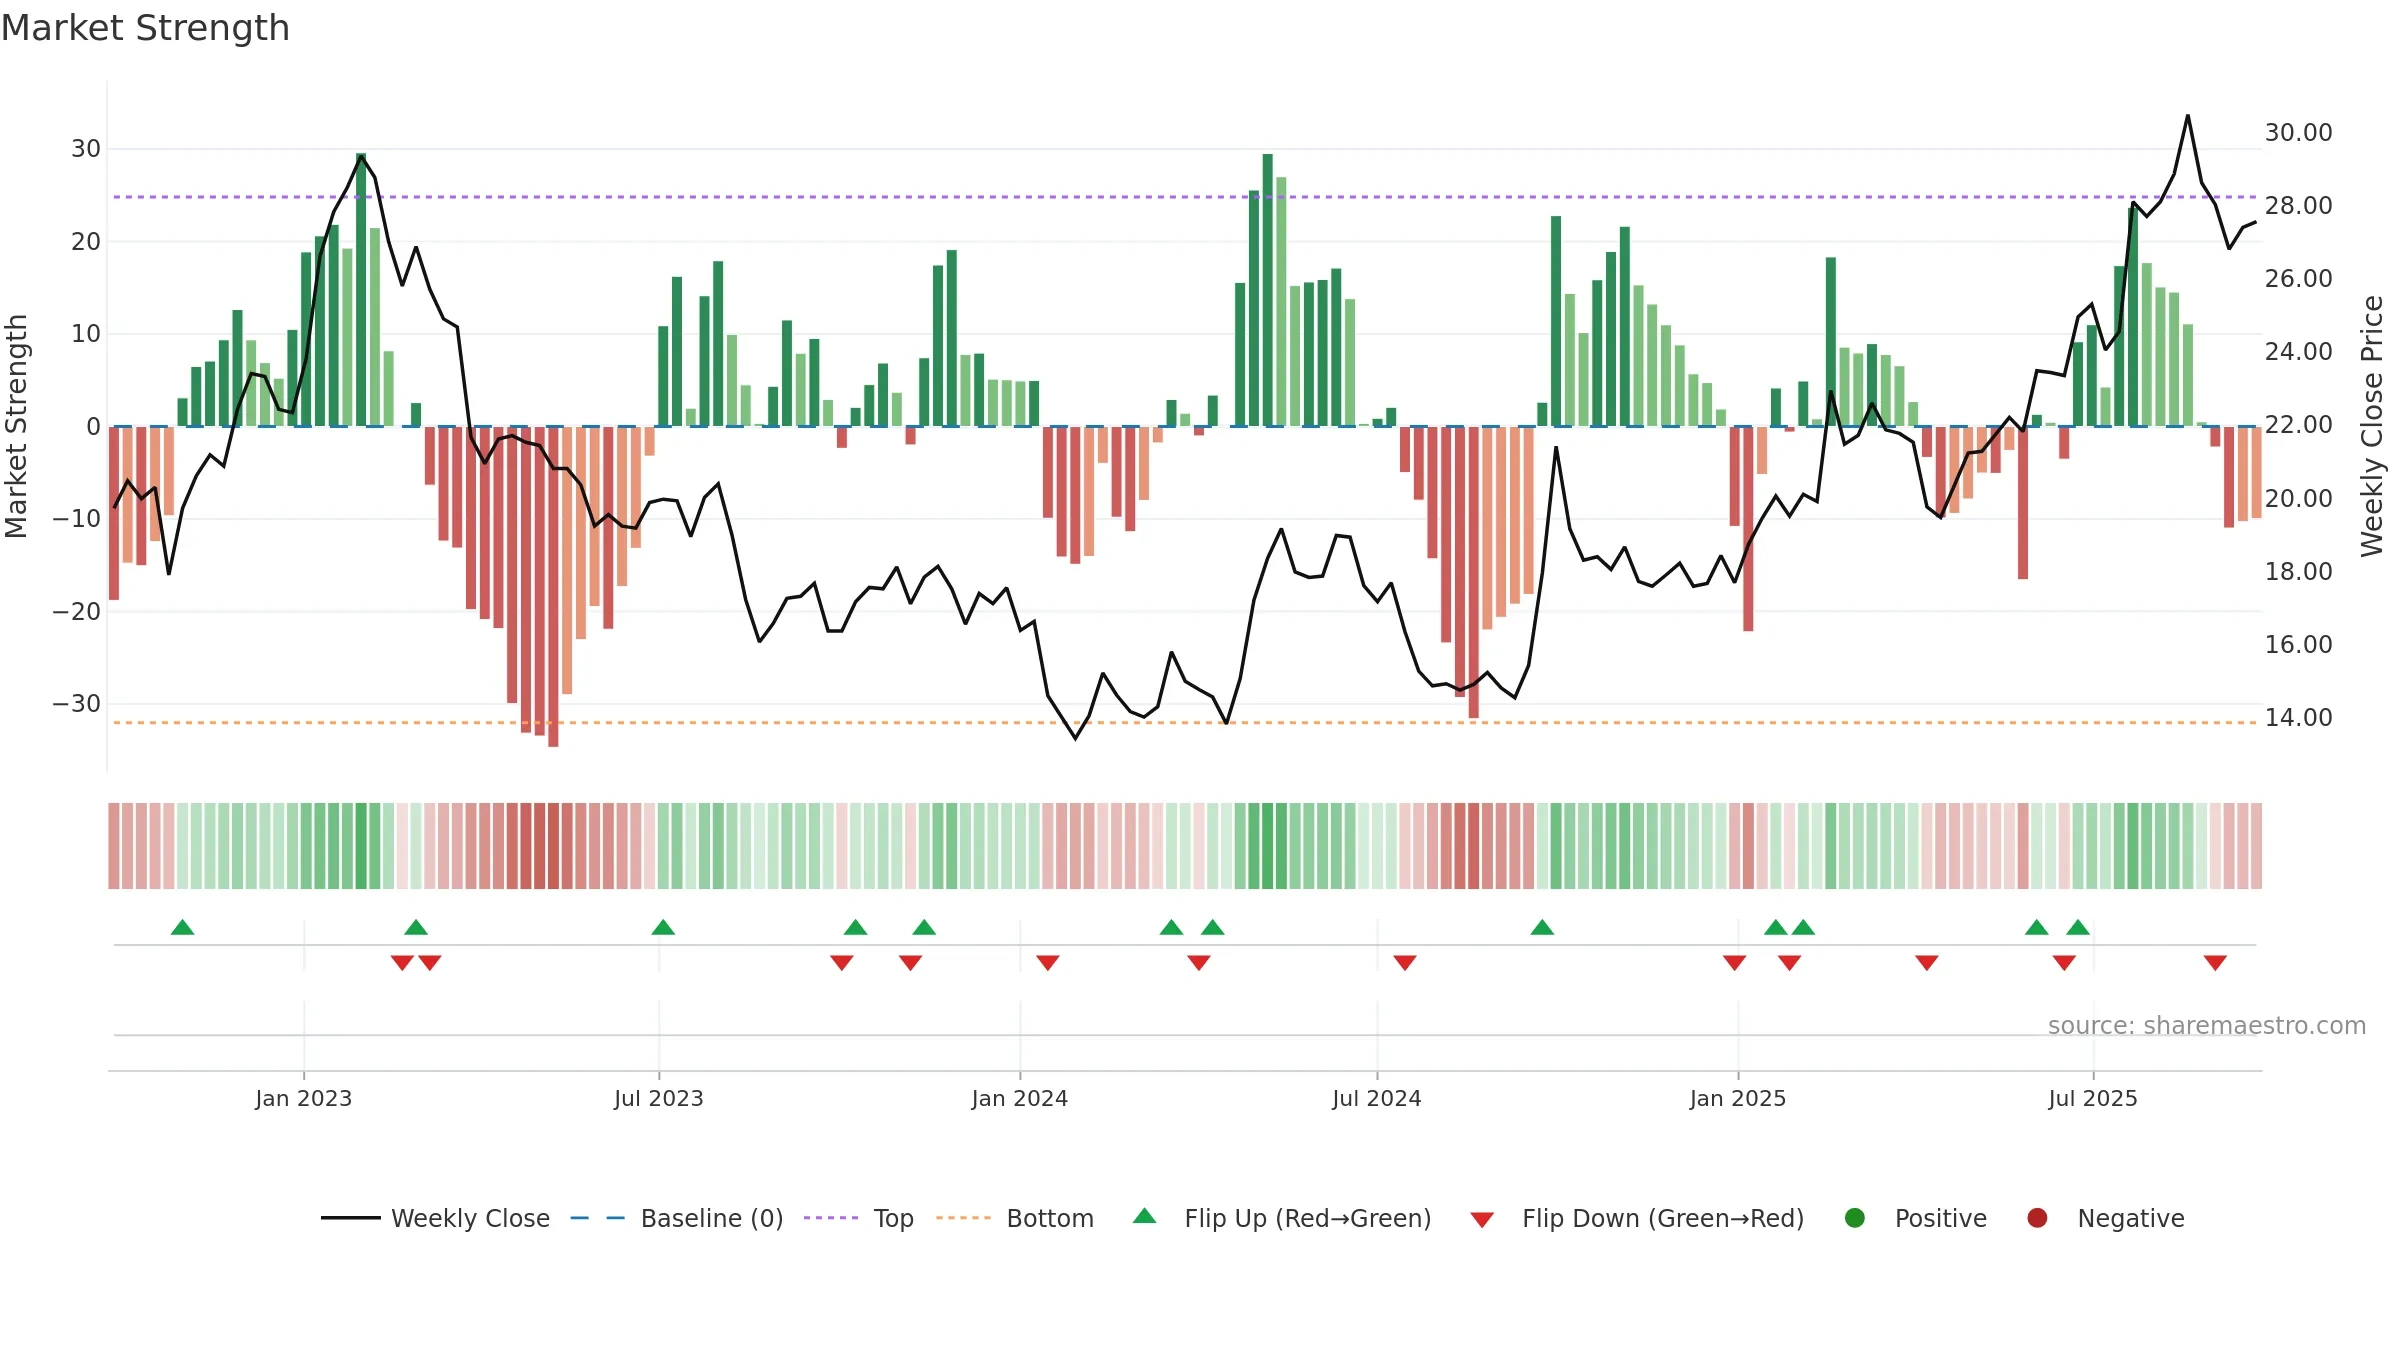Click the '24.00' price tick on the right axis

coord(2299,352)
